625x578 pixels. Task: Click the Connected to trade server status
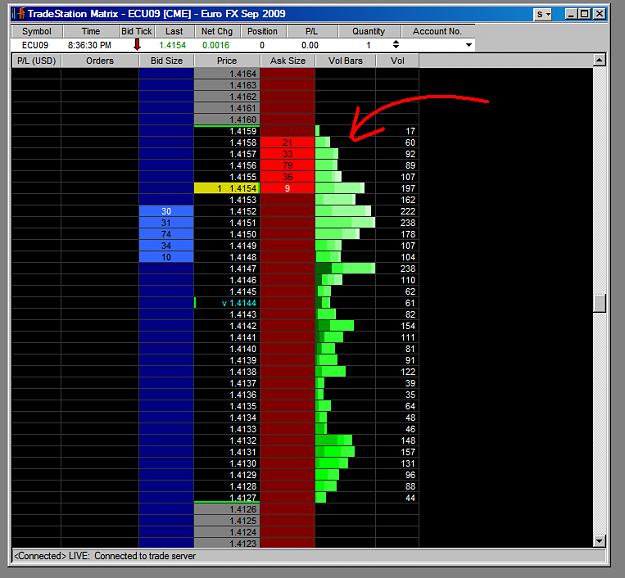click(105, 556)
